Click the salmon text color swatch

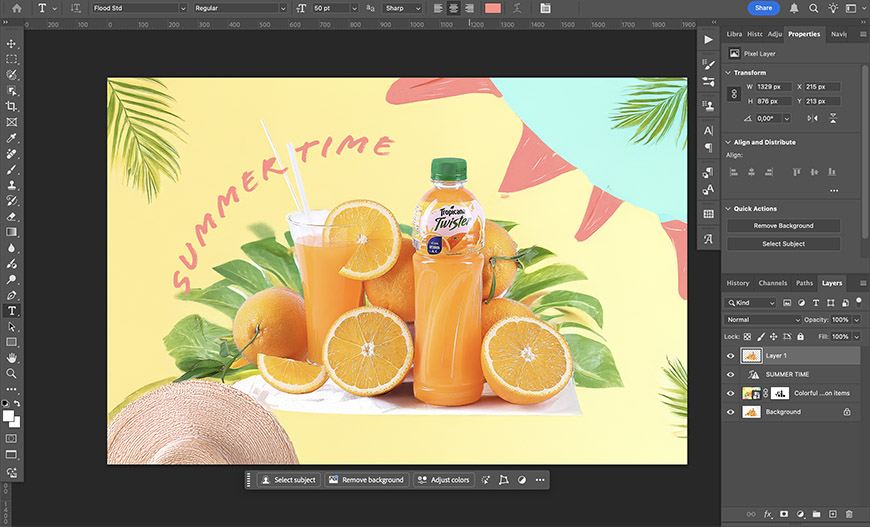[493, 8]
